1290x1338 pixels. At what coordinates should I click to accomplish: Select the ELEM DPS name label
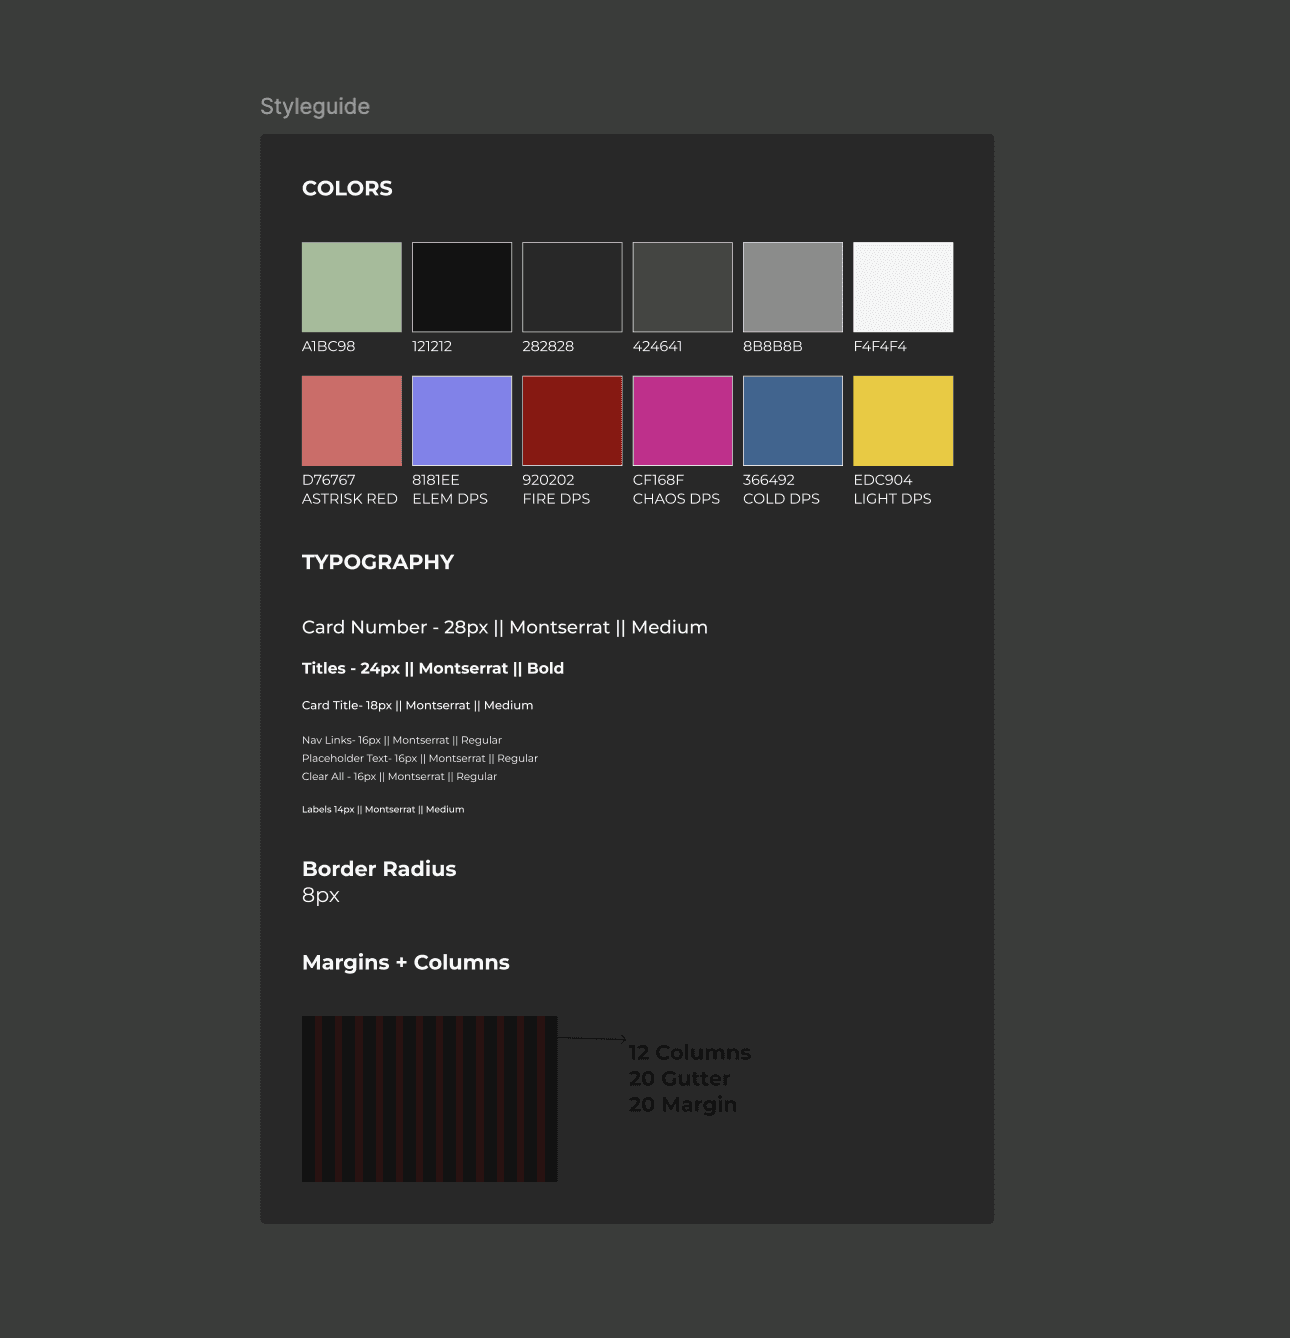(x=450, y=499)
